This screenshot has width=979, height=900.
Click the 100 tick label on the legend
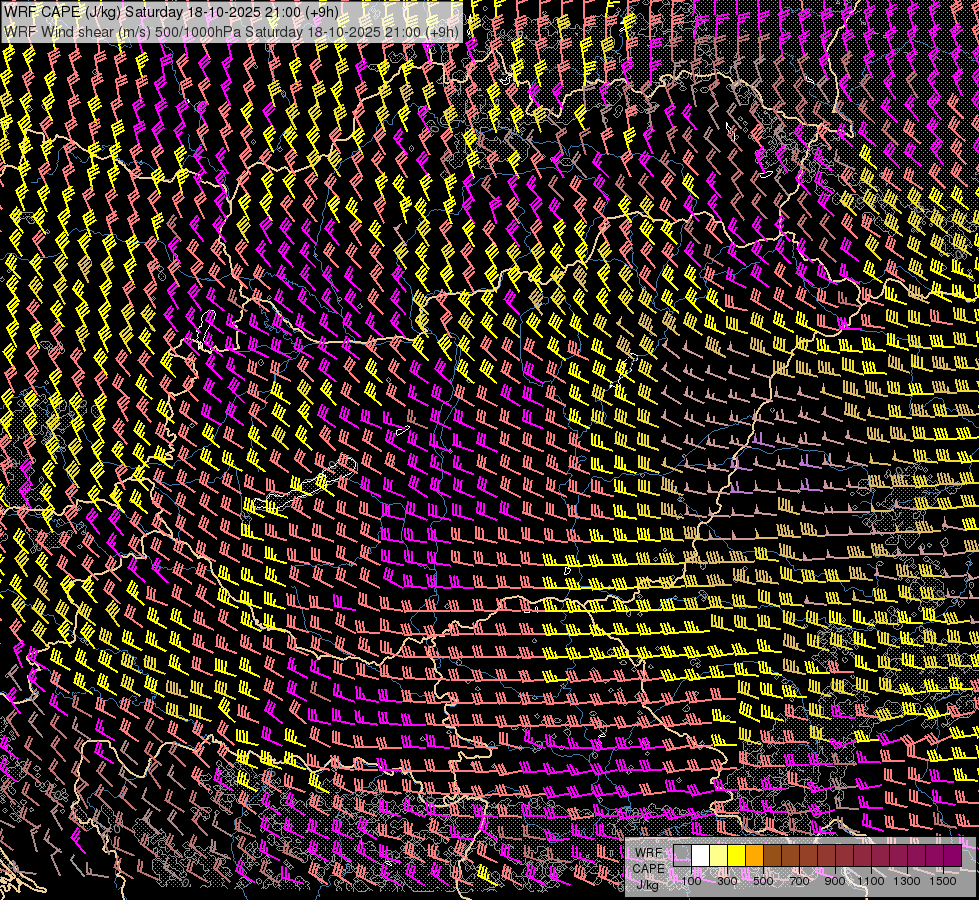(691, 881)
